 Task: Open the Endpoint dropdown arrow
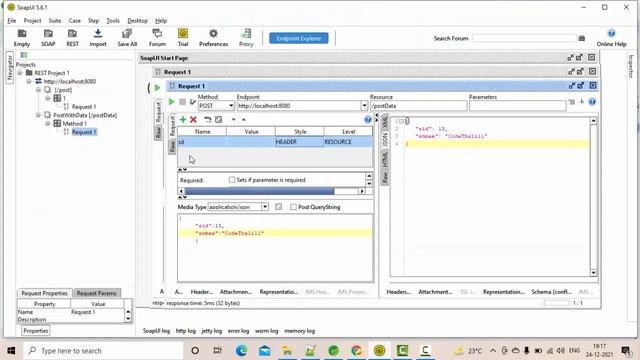click(x=364, y=106)
